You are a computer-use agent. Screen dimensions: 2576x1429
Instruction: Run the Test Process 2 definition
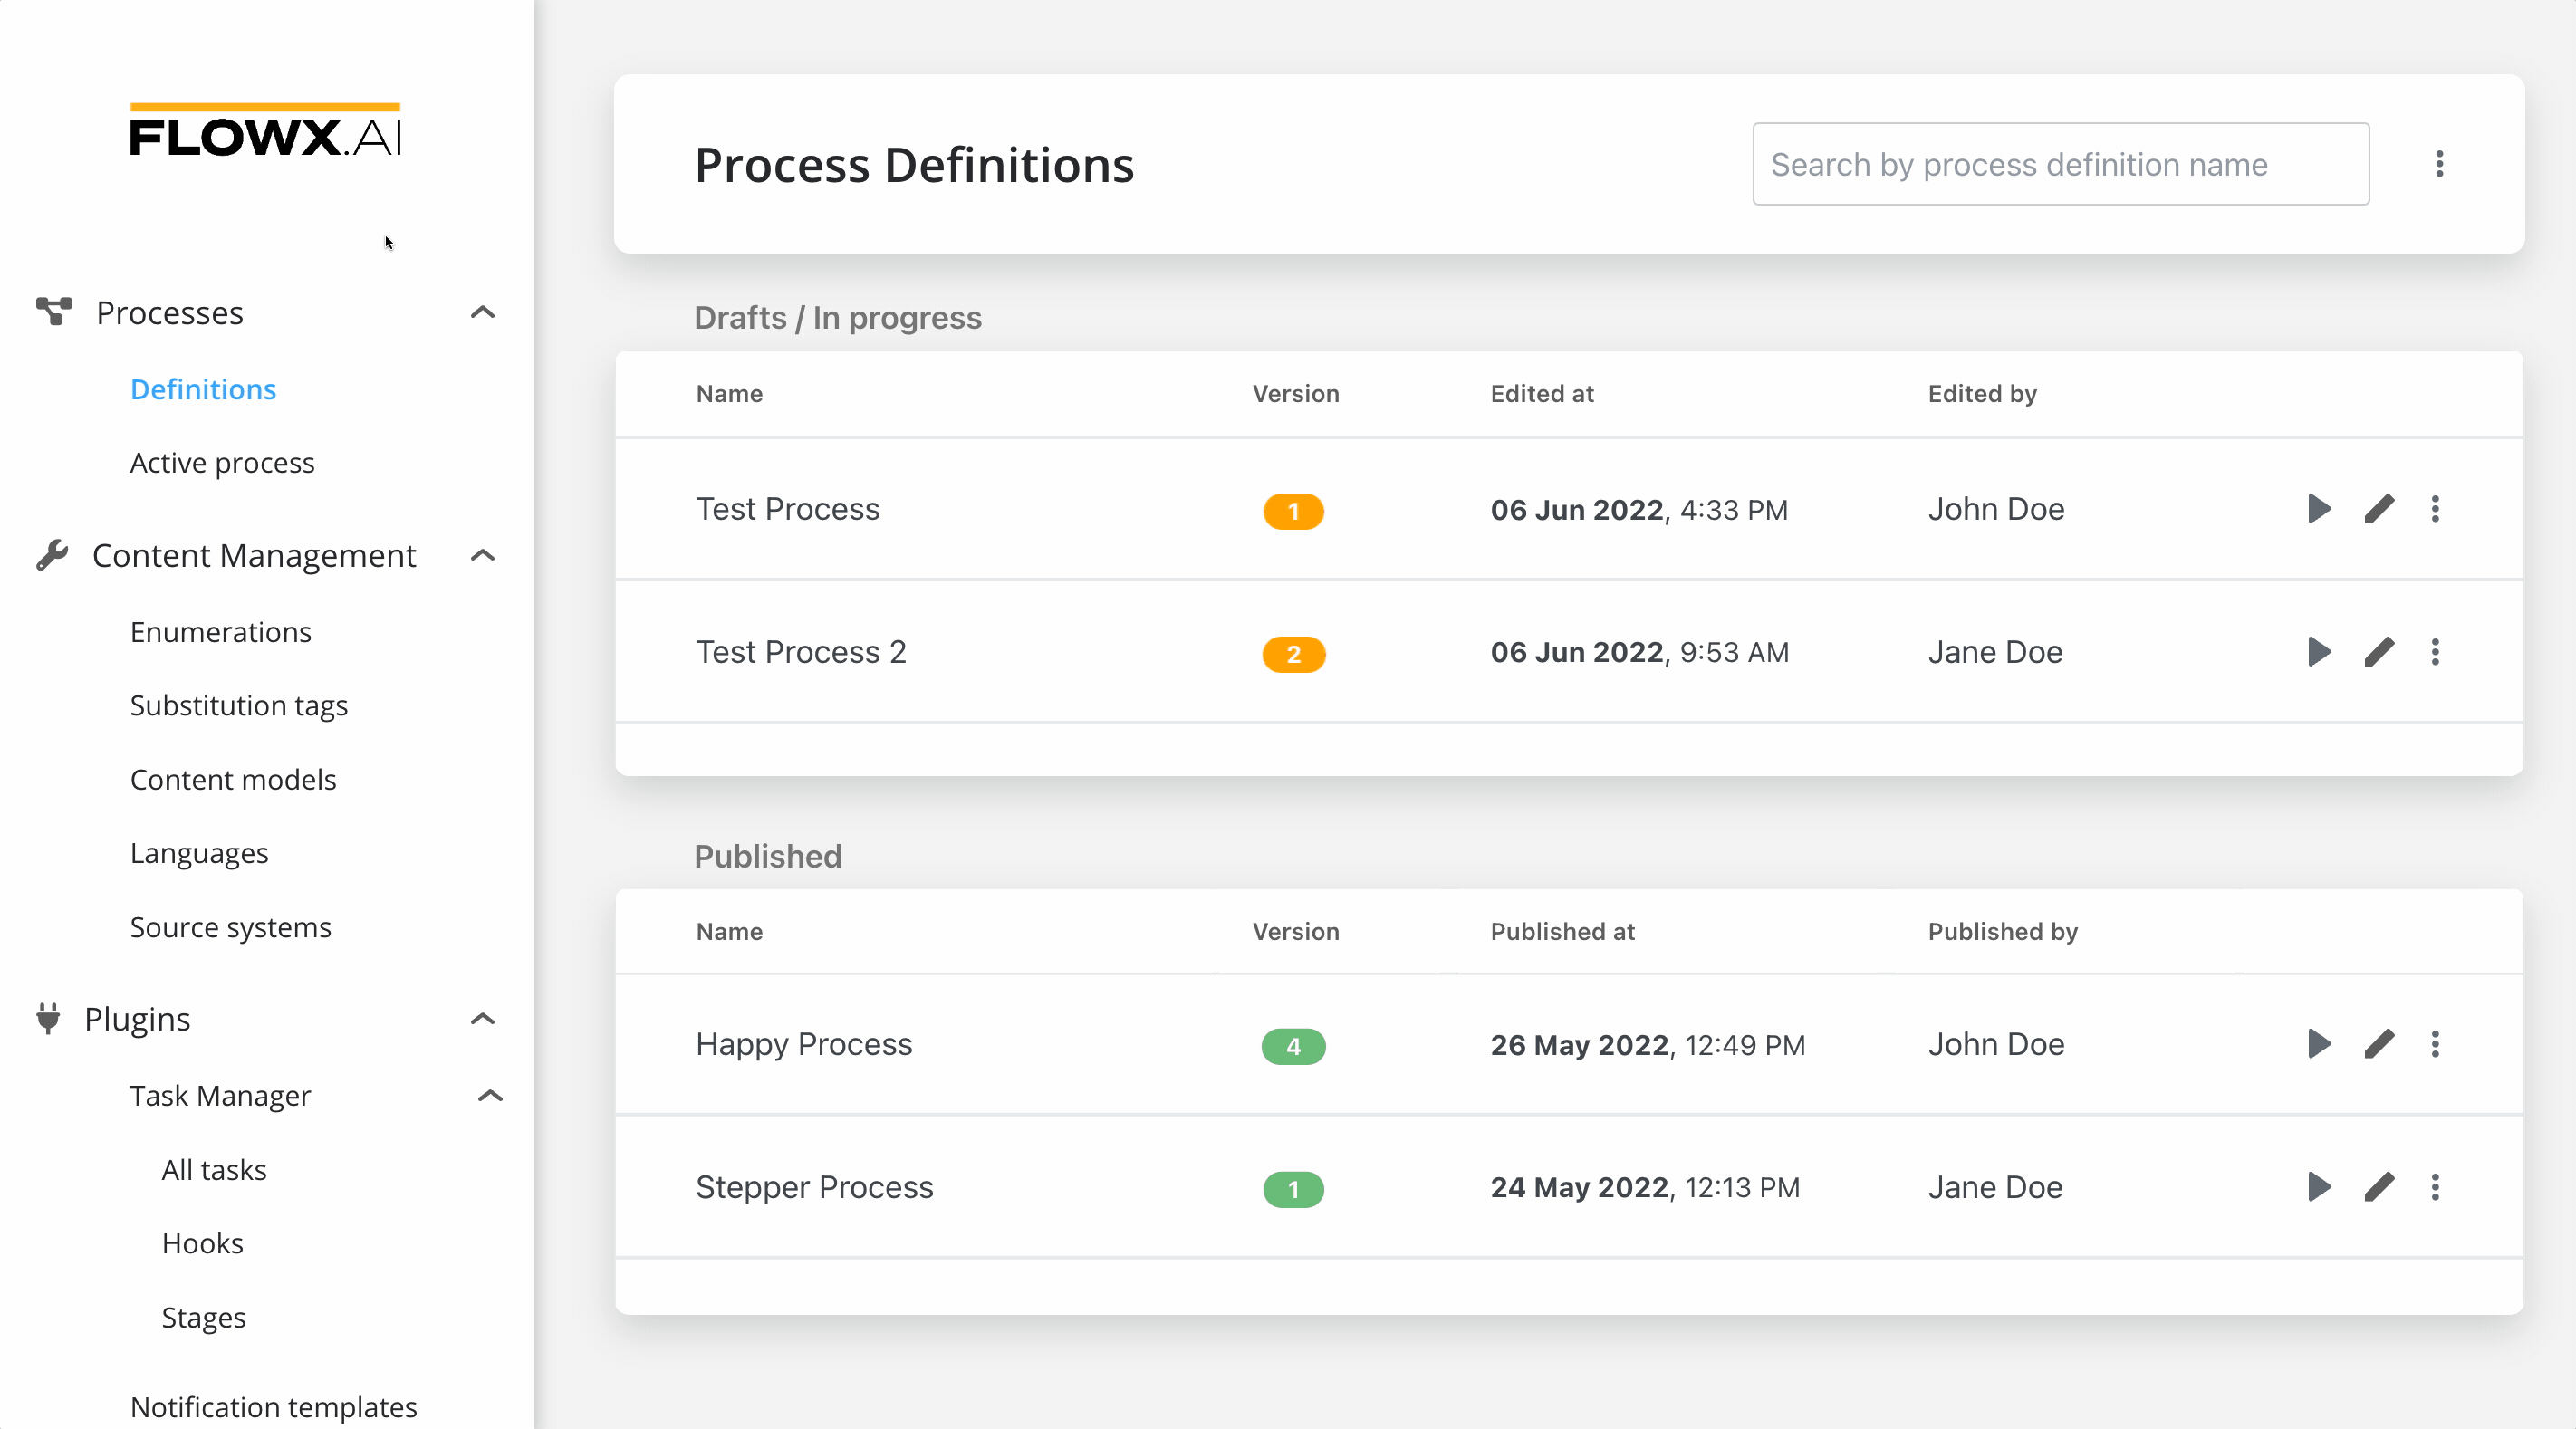[x=2319, y=652]
